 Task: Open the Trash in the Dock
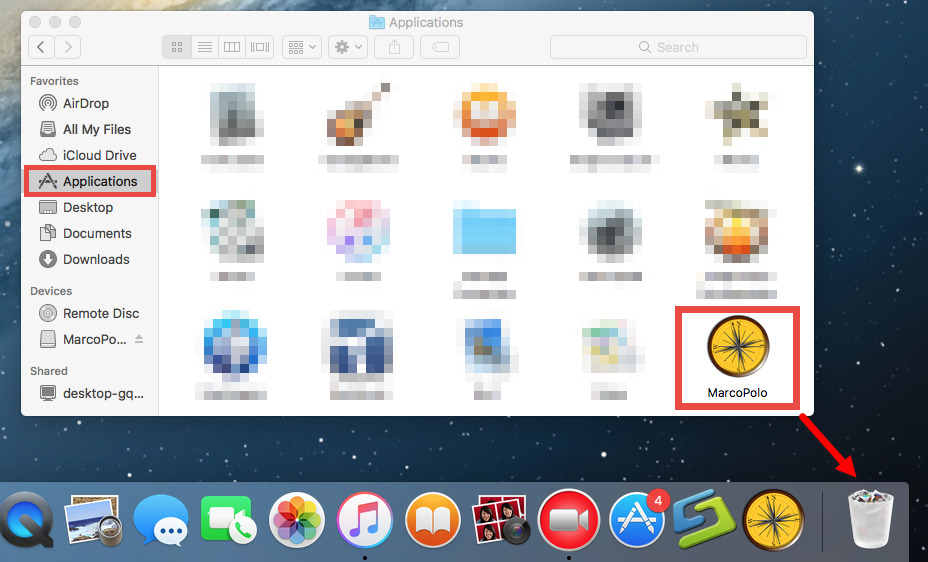click(871, 518)
